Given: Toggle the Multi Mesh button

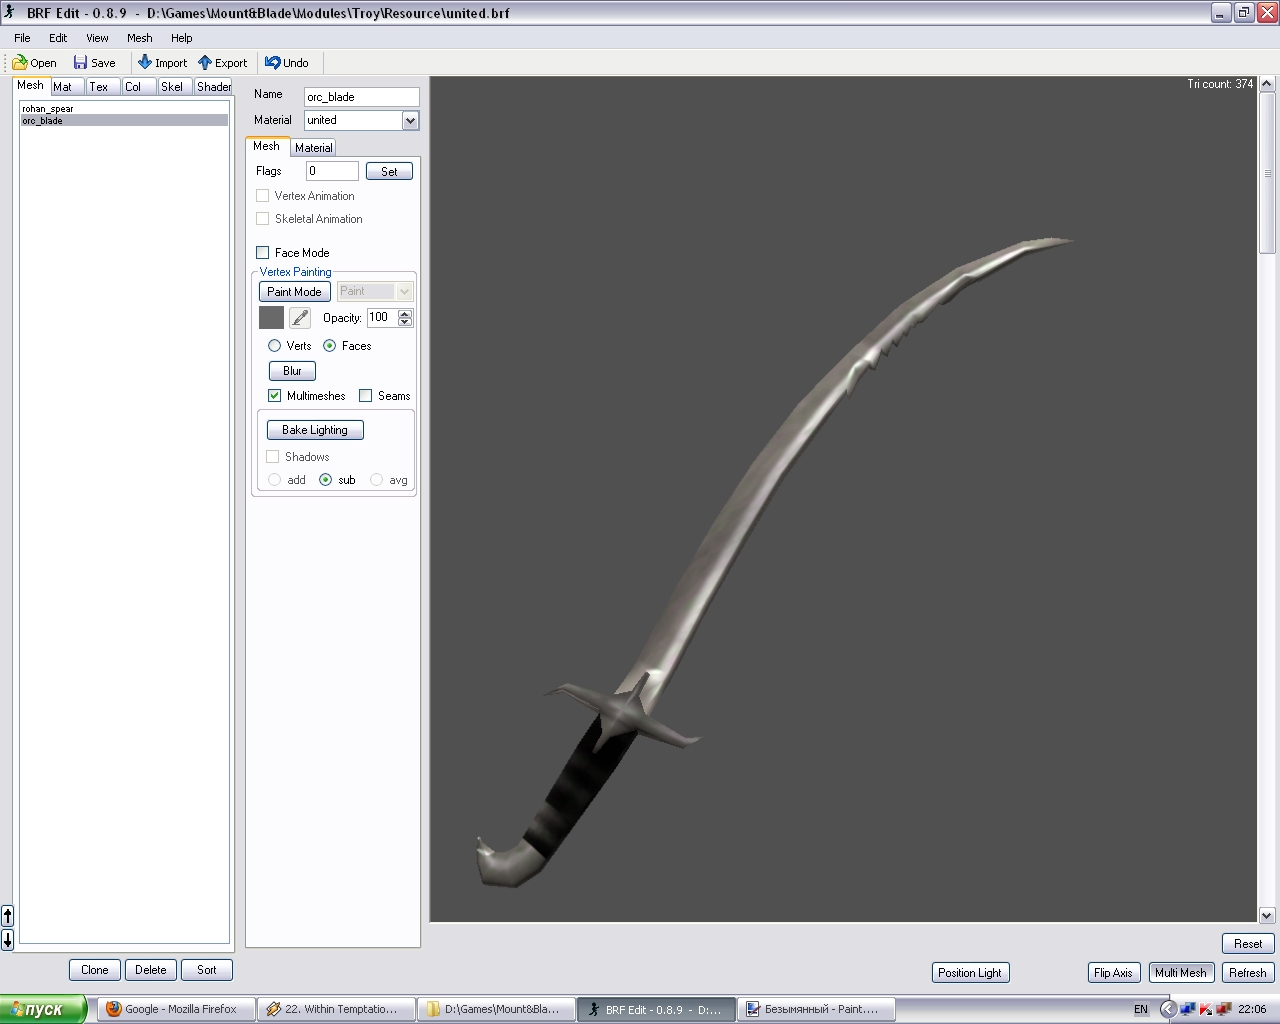Looking at the screenshot, I should coord(1181,973).
